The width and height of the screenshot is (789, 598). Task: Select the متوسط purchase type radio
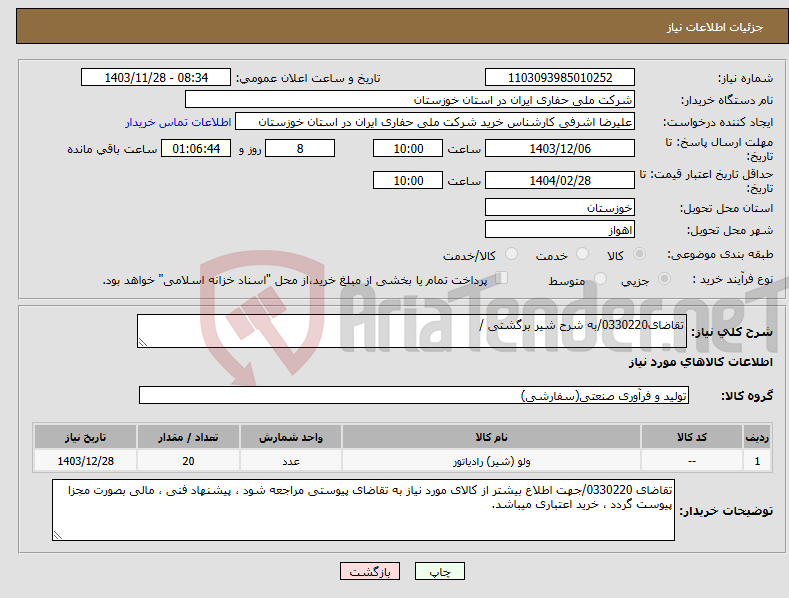point(600,279)
